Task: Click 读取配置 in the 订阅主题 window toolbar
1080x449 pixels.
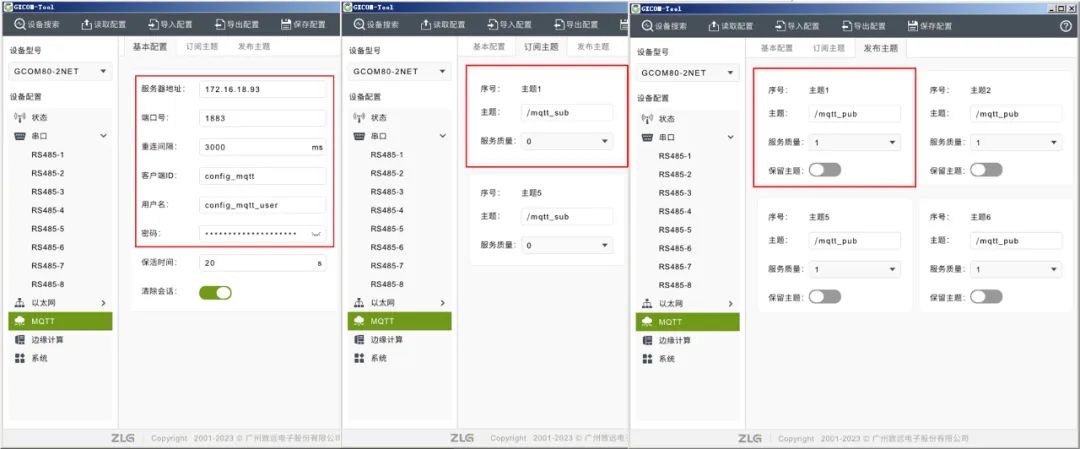Action: [x=444, y=24]
